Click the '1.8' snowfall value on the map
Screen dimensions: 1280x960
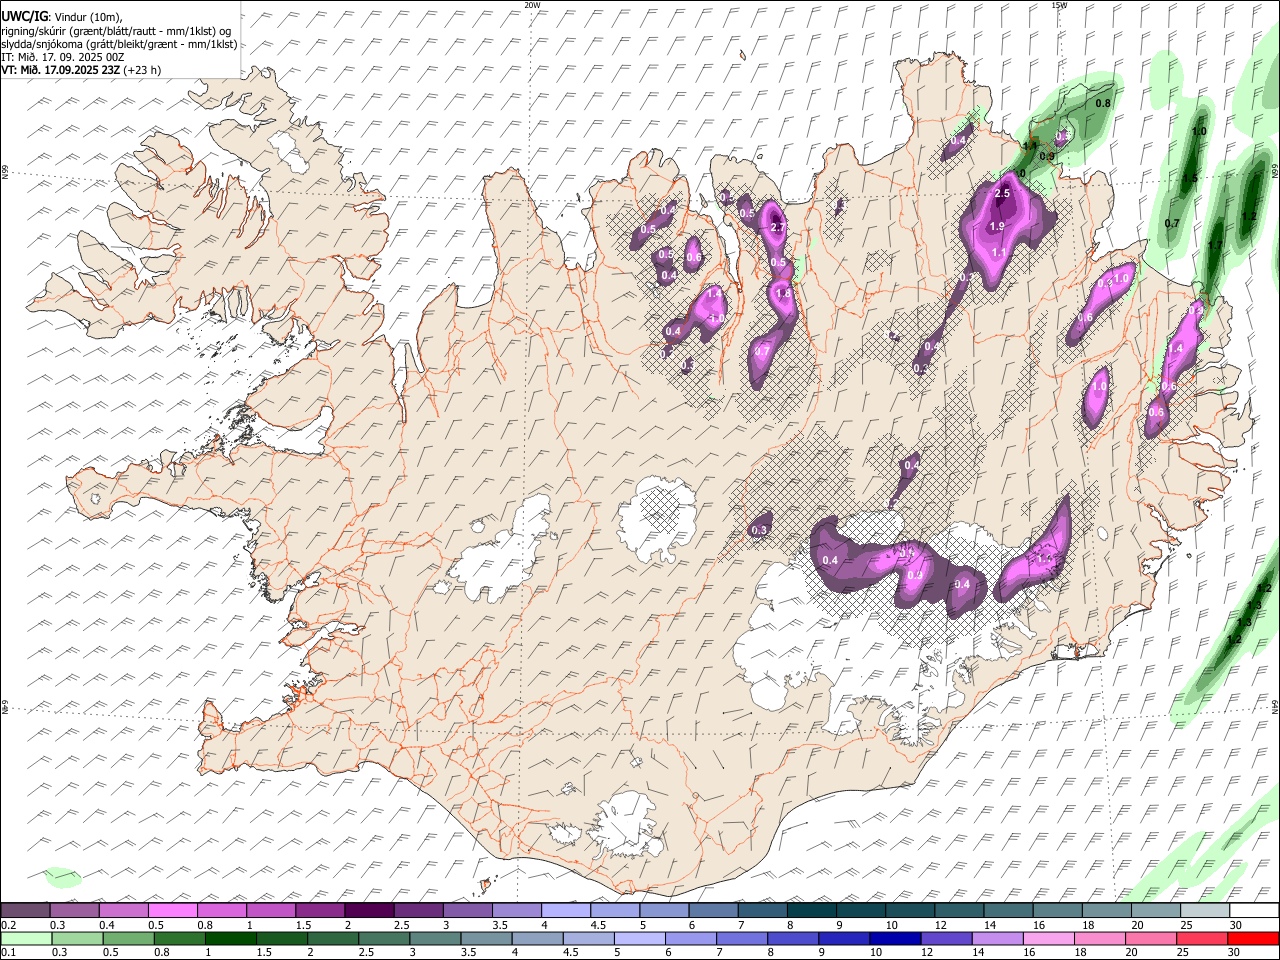click(784, 294)
